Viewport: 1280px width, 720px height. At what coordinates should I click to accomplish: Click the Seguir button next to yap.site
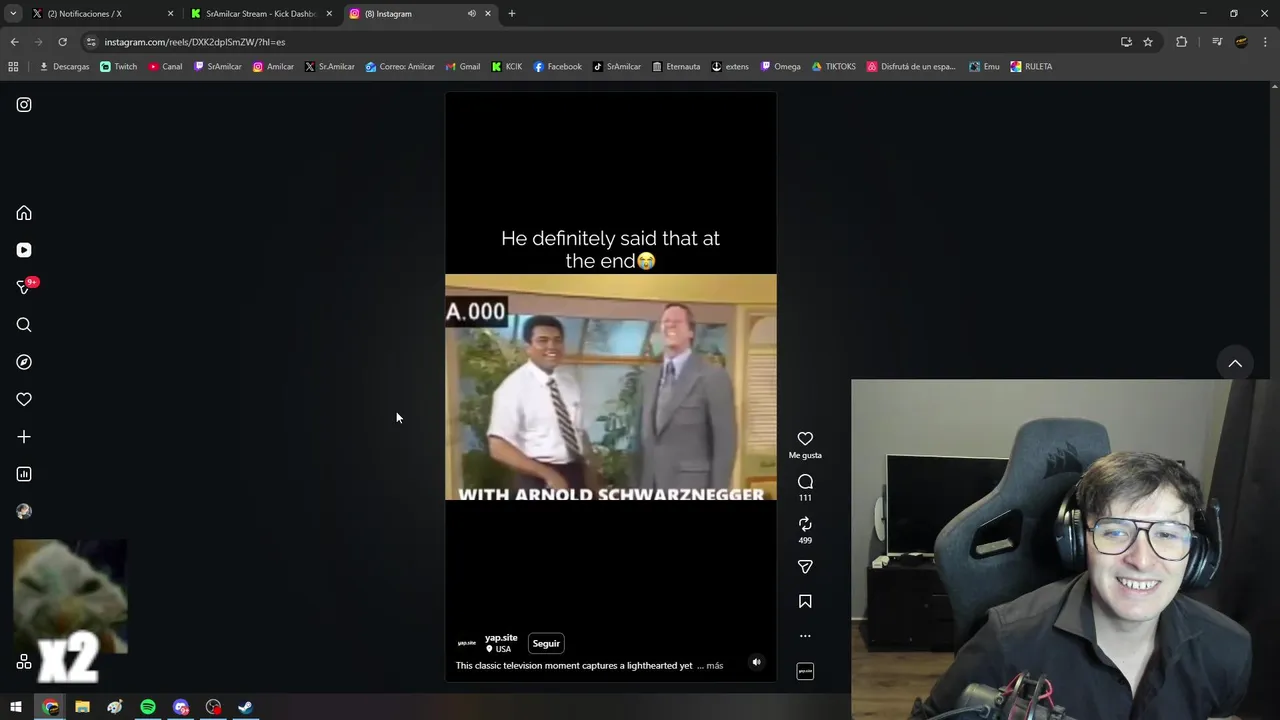coord(546,644)
